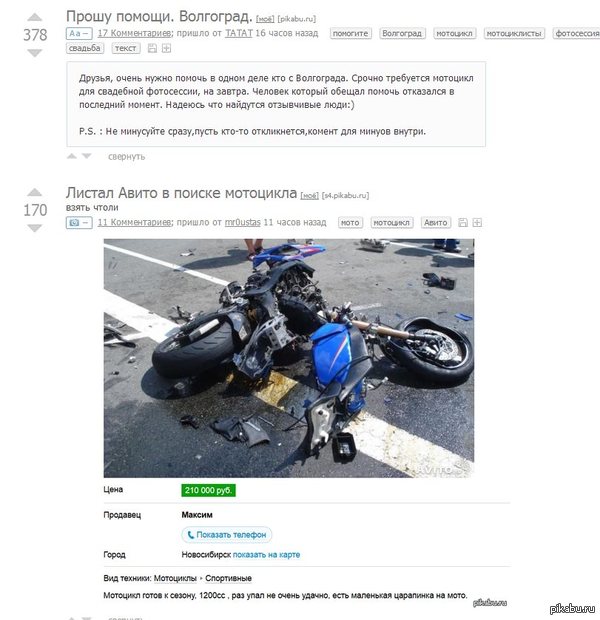The image size is (600, 620).
Task: Toggle the 'Aa –' text collapse button
Action: (x=79, y=33)
